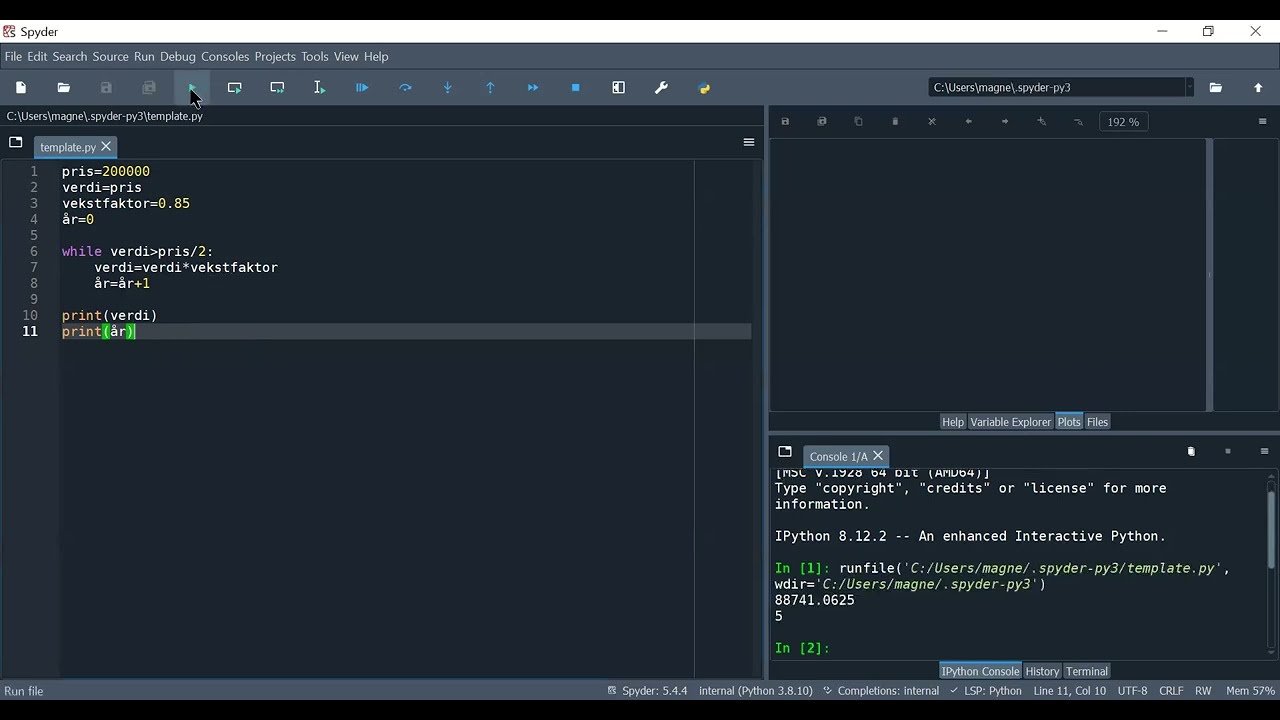The height and width of the screenshot is (720, 1280).
Task: Clear console (remove variables) icon
Action: 1191,452
